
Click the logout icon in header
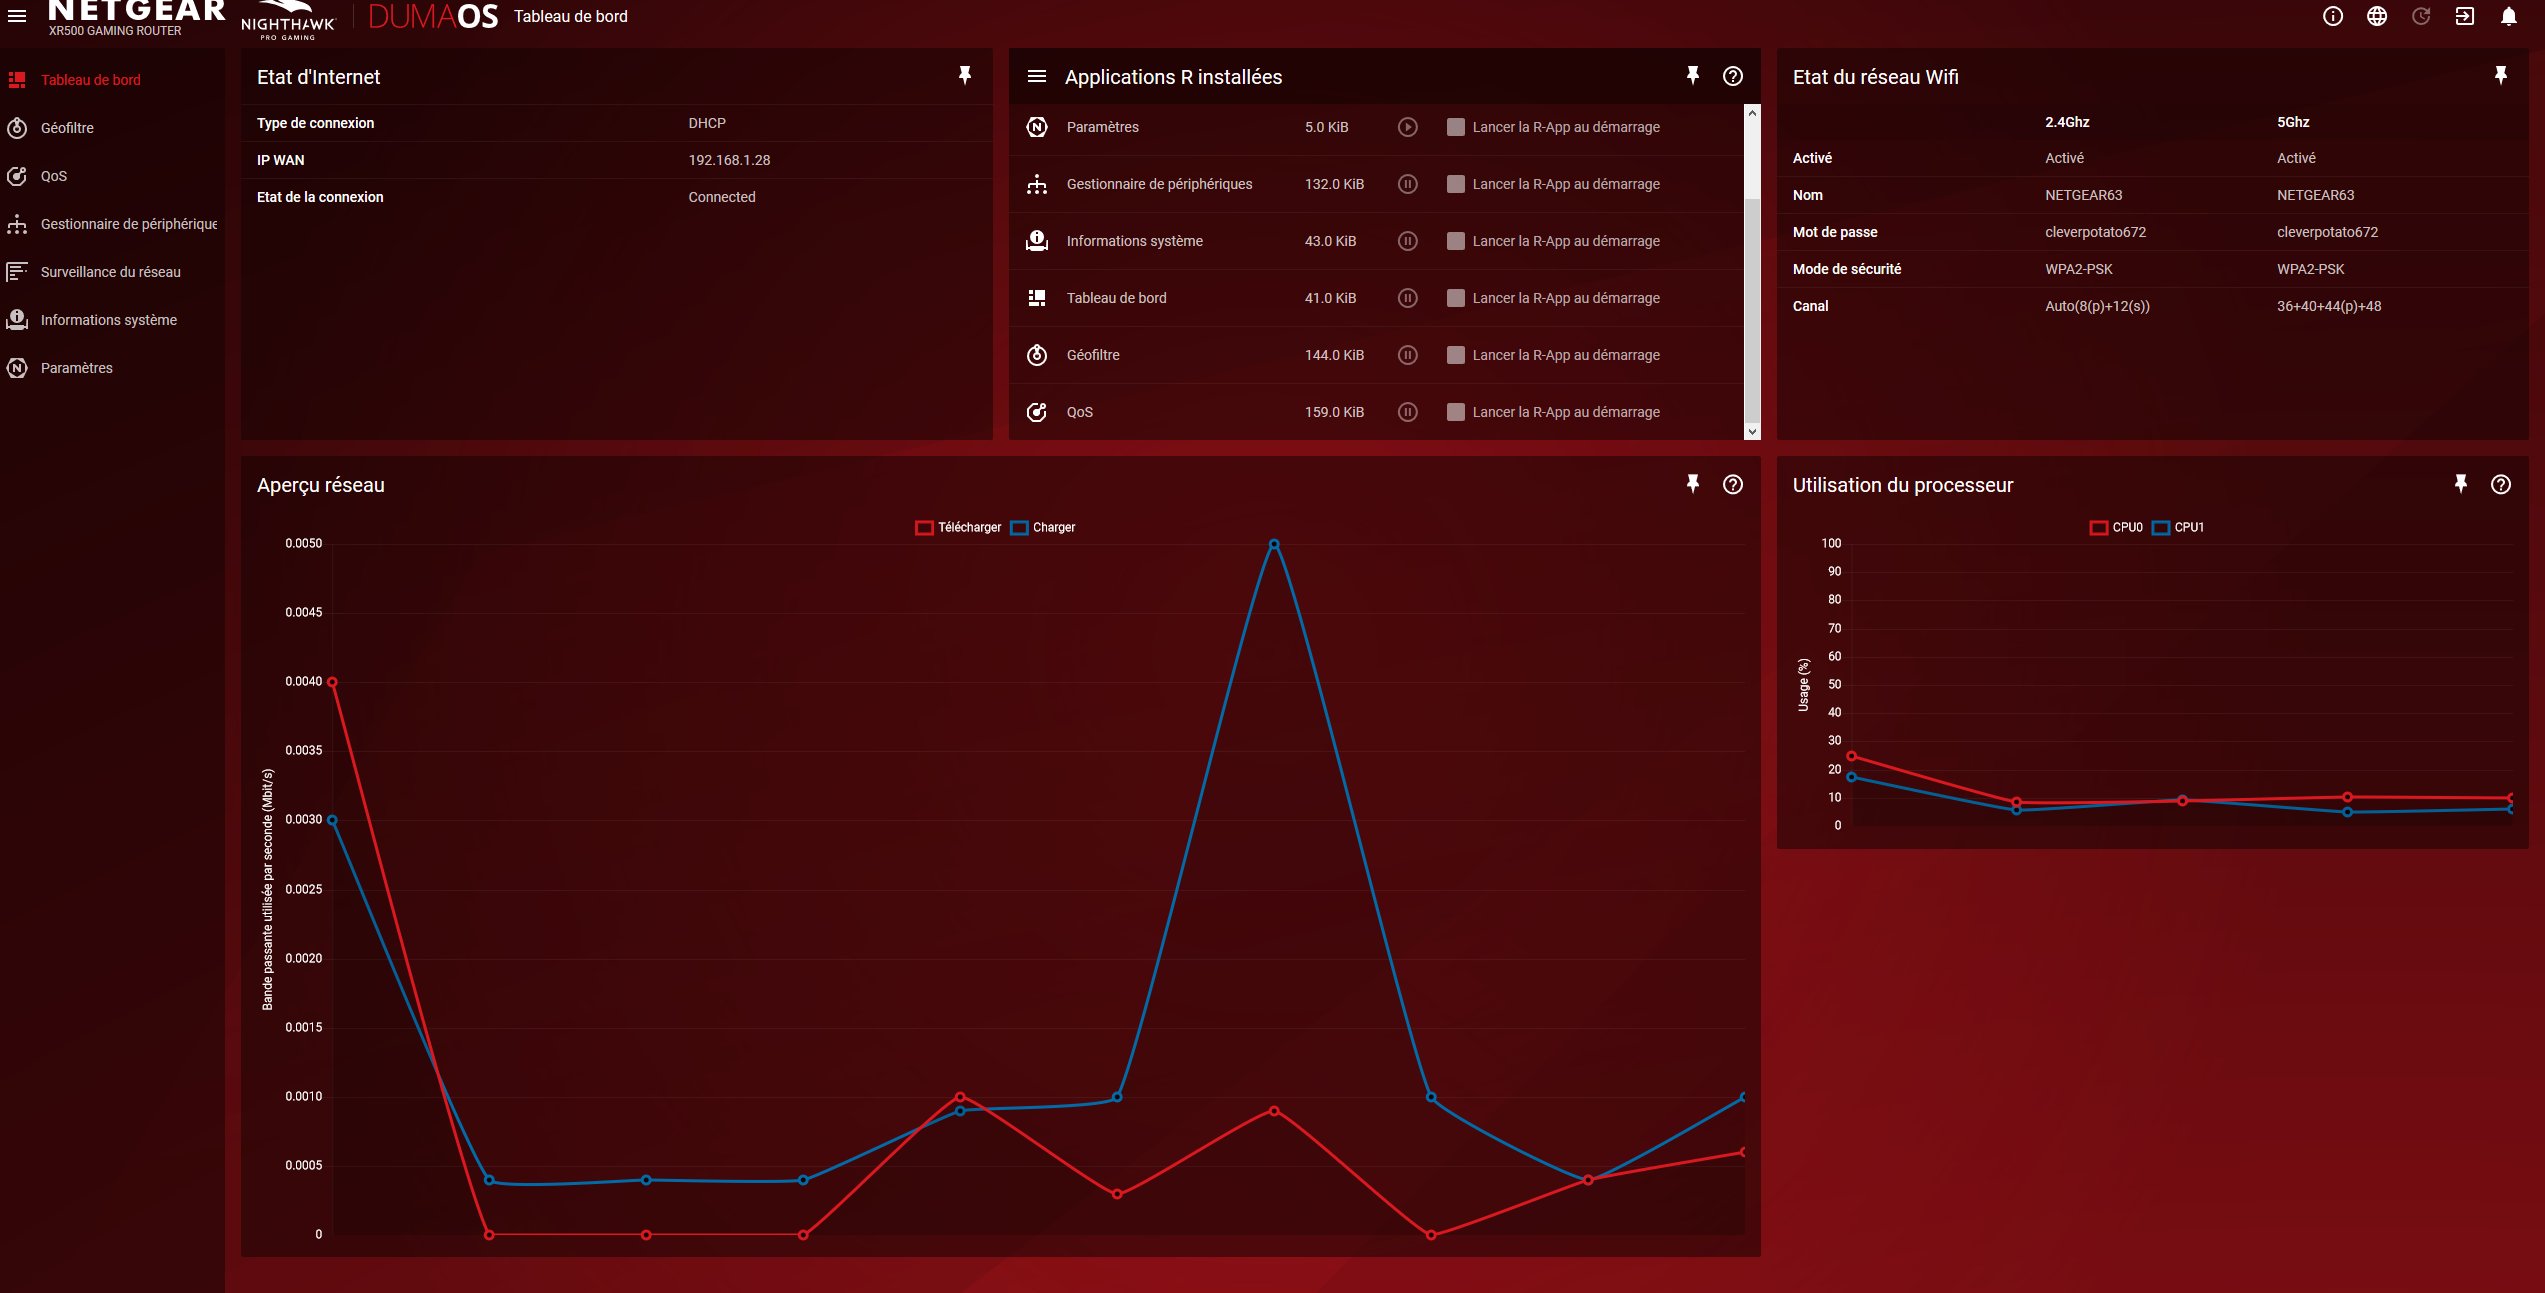coord(2464,16)
